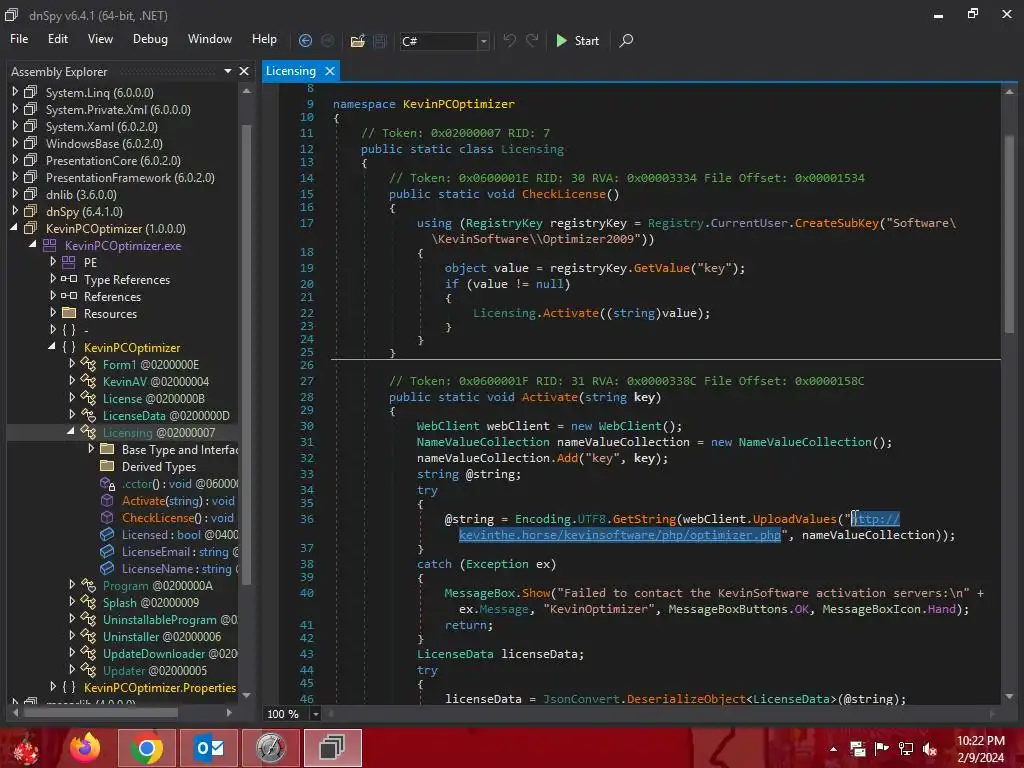Close the Assembly Explorer panel

click(x=244, y=71)
